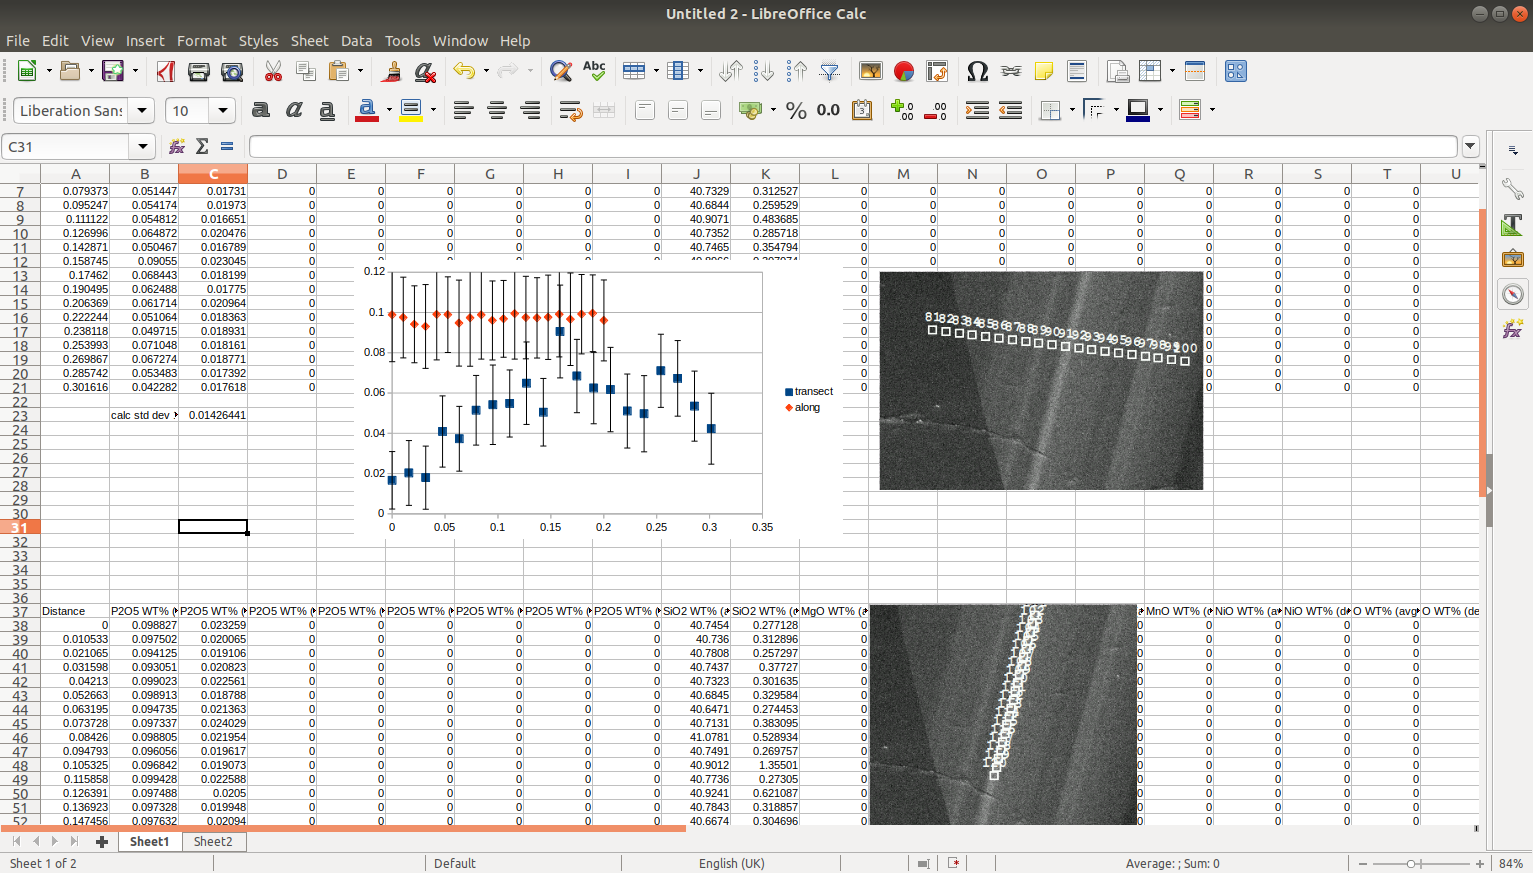This screenshot has height=873, width=1533.
Task: Toggle bold text formatting
Action: pos(260,110)
